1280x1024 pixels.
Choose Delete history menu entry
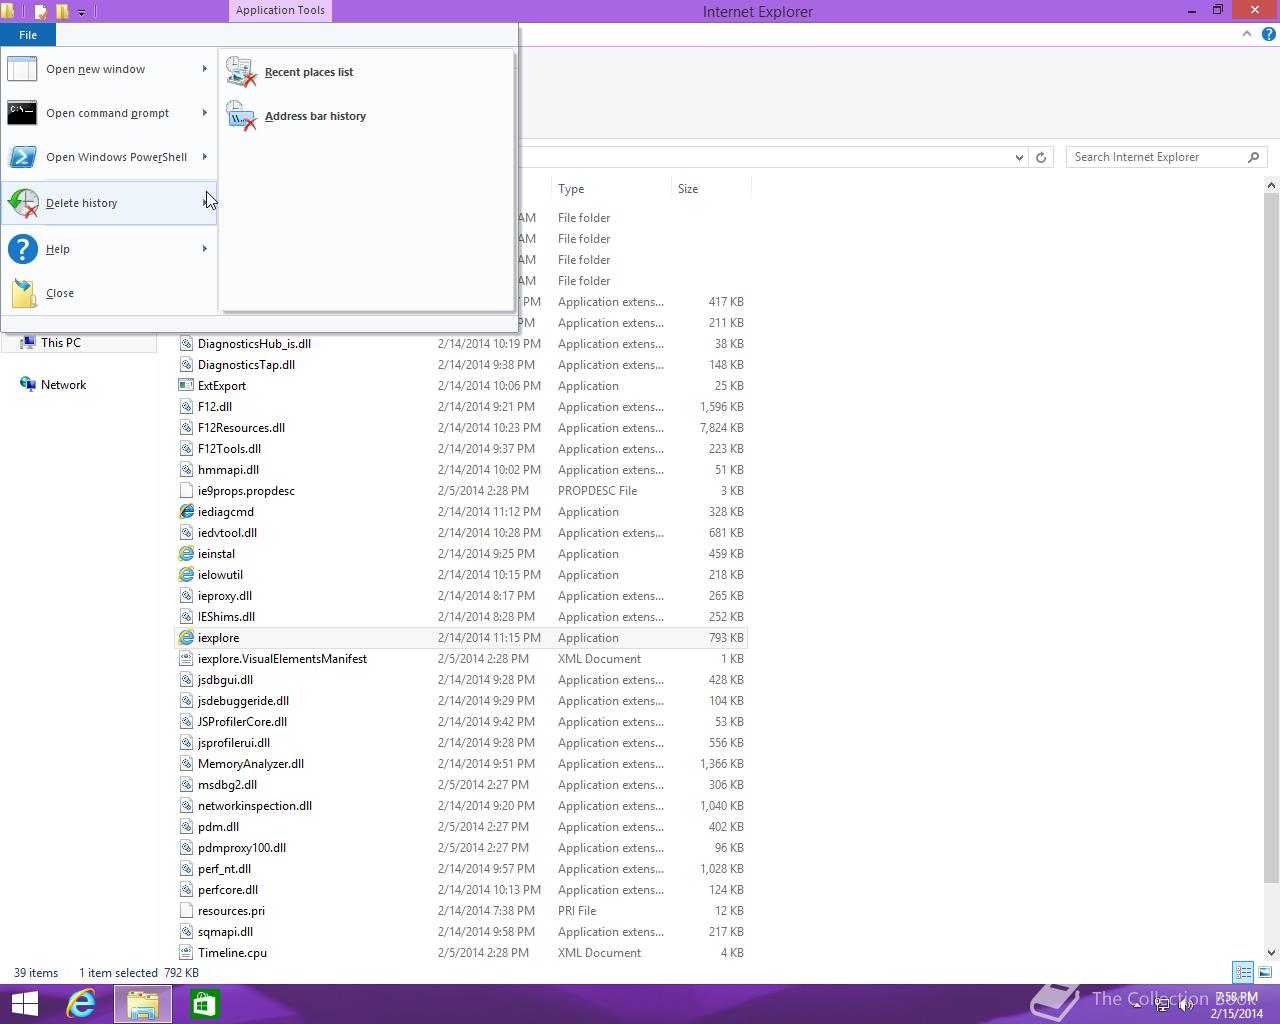[x=109, y=203]
